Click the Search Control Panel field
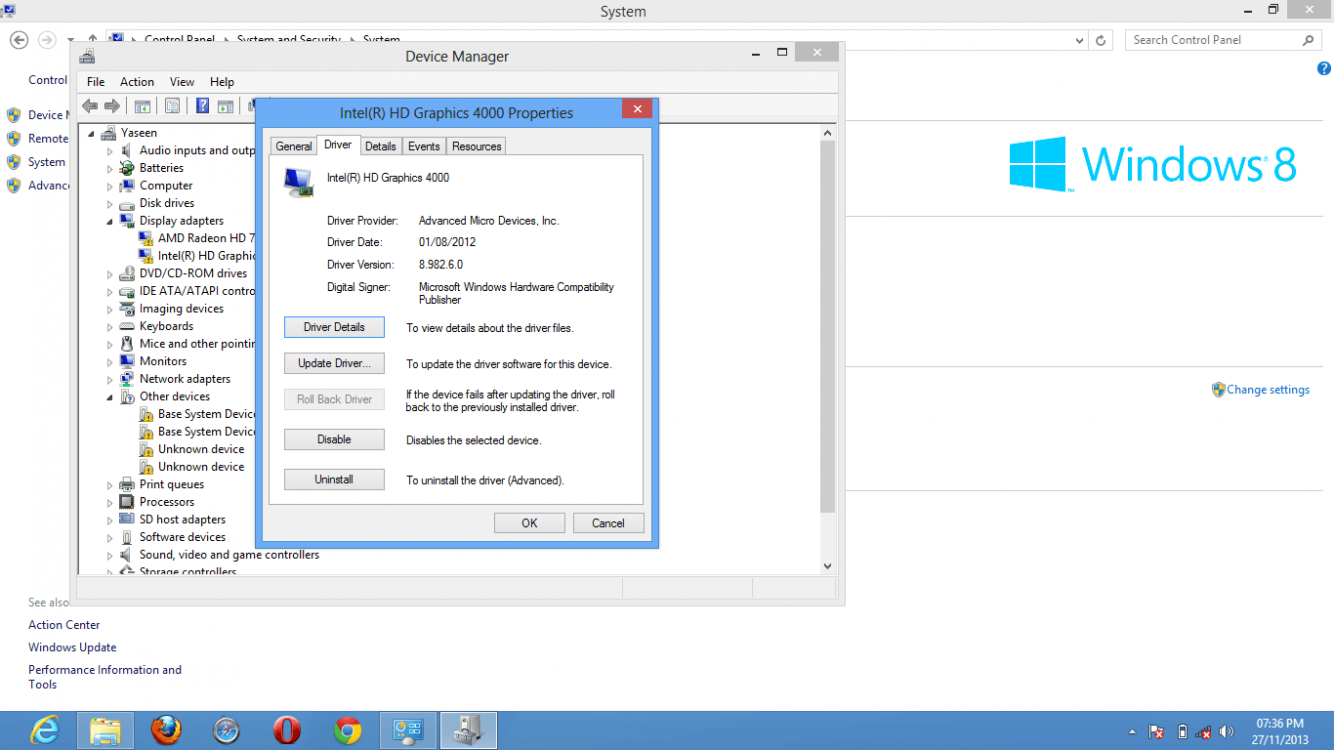The height and width of the screenshot is (750, 1334). [x=1224, y=40]
